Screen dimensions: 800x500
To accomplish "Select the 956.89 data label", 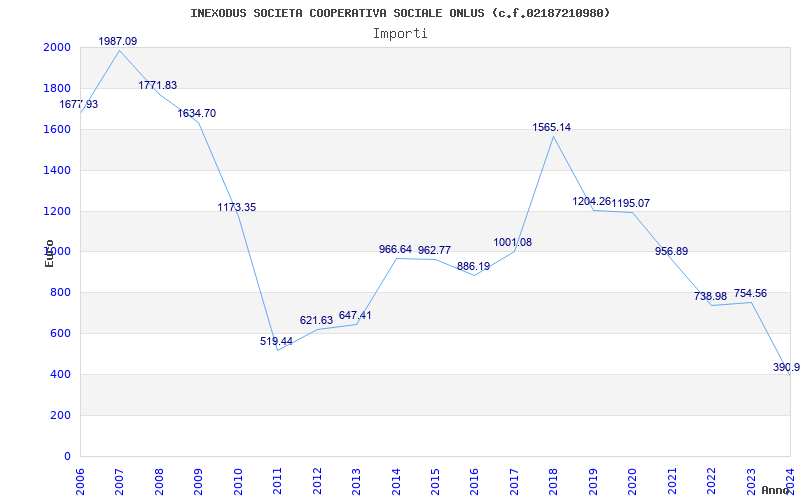I will click(671, 252).
